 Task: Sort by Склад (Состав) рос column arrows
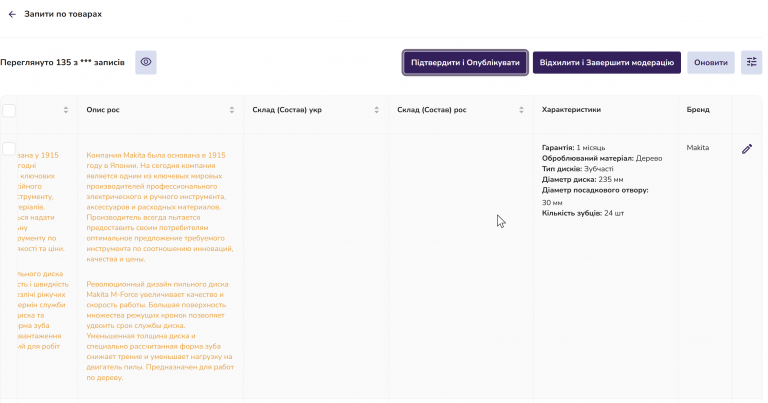point(521,110)
